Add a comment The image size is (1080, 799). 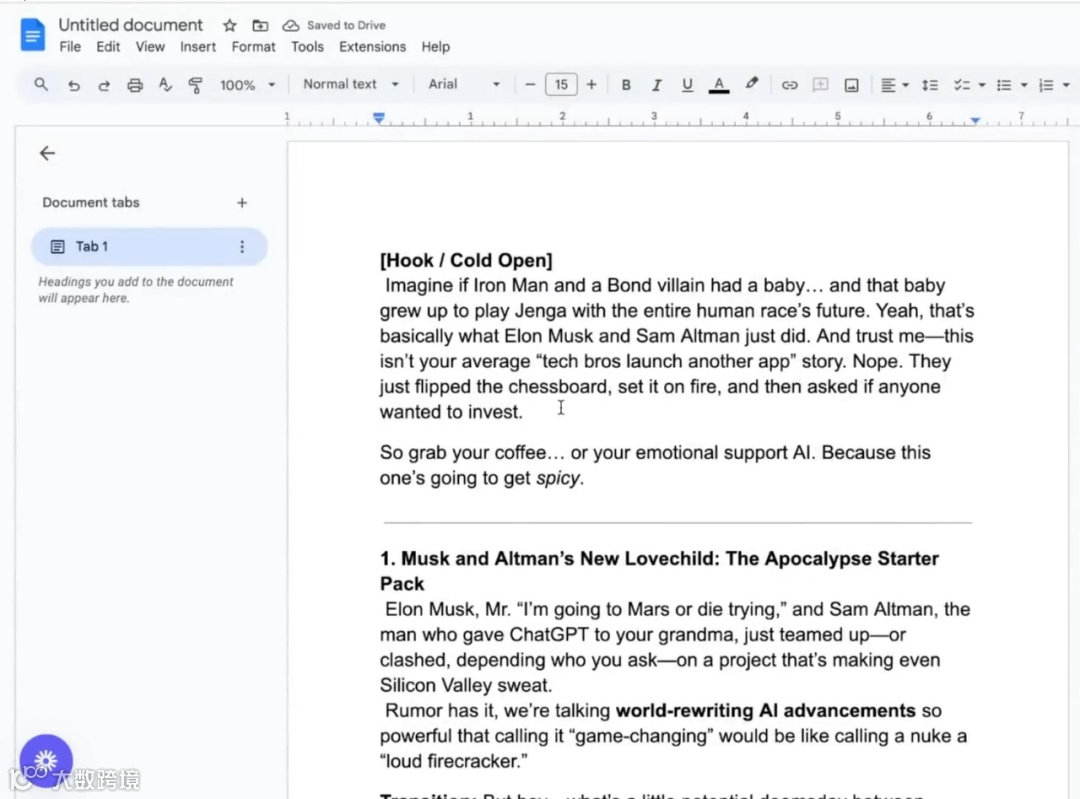coord(820,85)
